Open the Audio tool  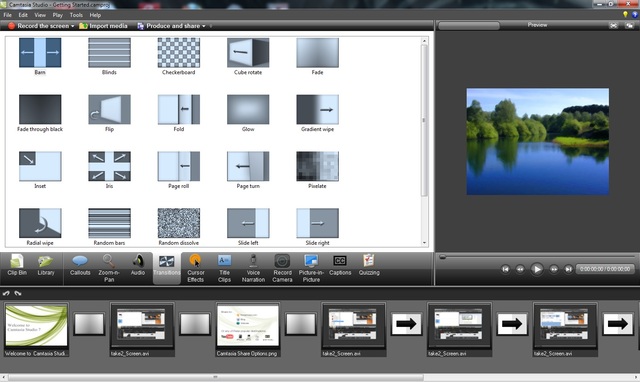point(138,265)
